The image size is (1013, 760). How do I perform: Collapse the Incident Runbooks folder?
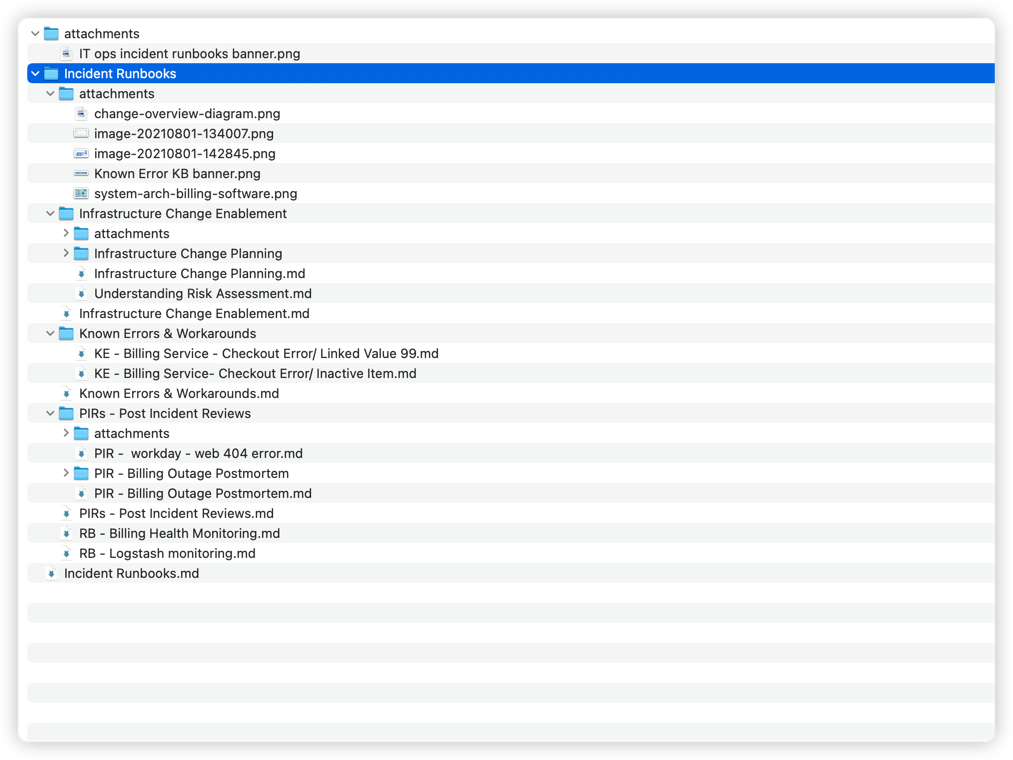click(x=35, y=73)
